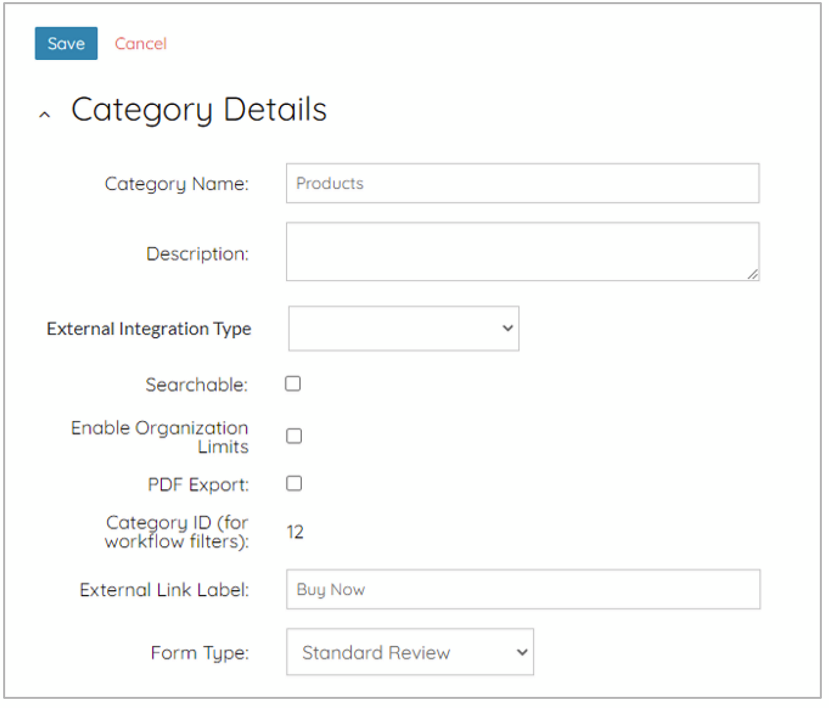Focus the Category Name input field
Image resolution: width=829 pixels, height=708 pixels.
[522, 184]
